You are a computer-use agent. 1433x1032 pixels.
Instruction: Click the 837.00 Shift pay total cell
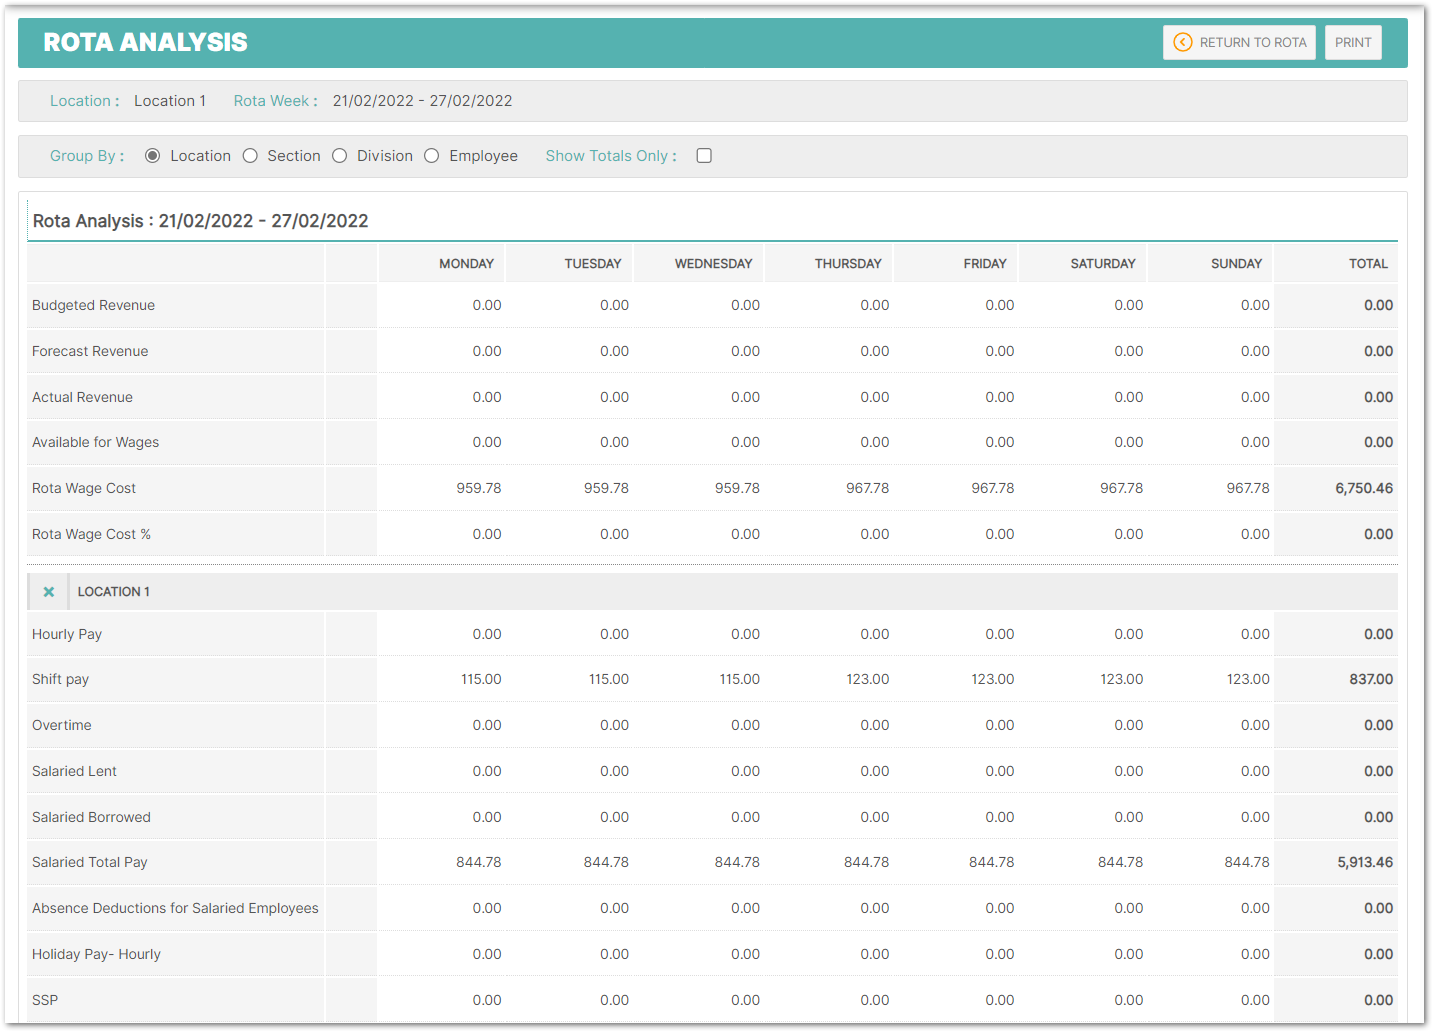point(1370,679)
